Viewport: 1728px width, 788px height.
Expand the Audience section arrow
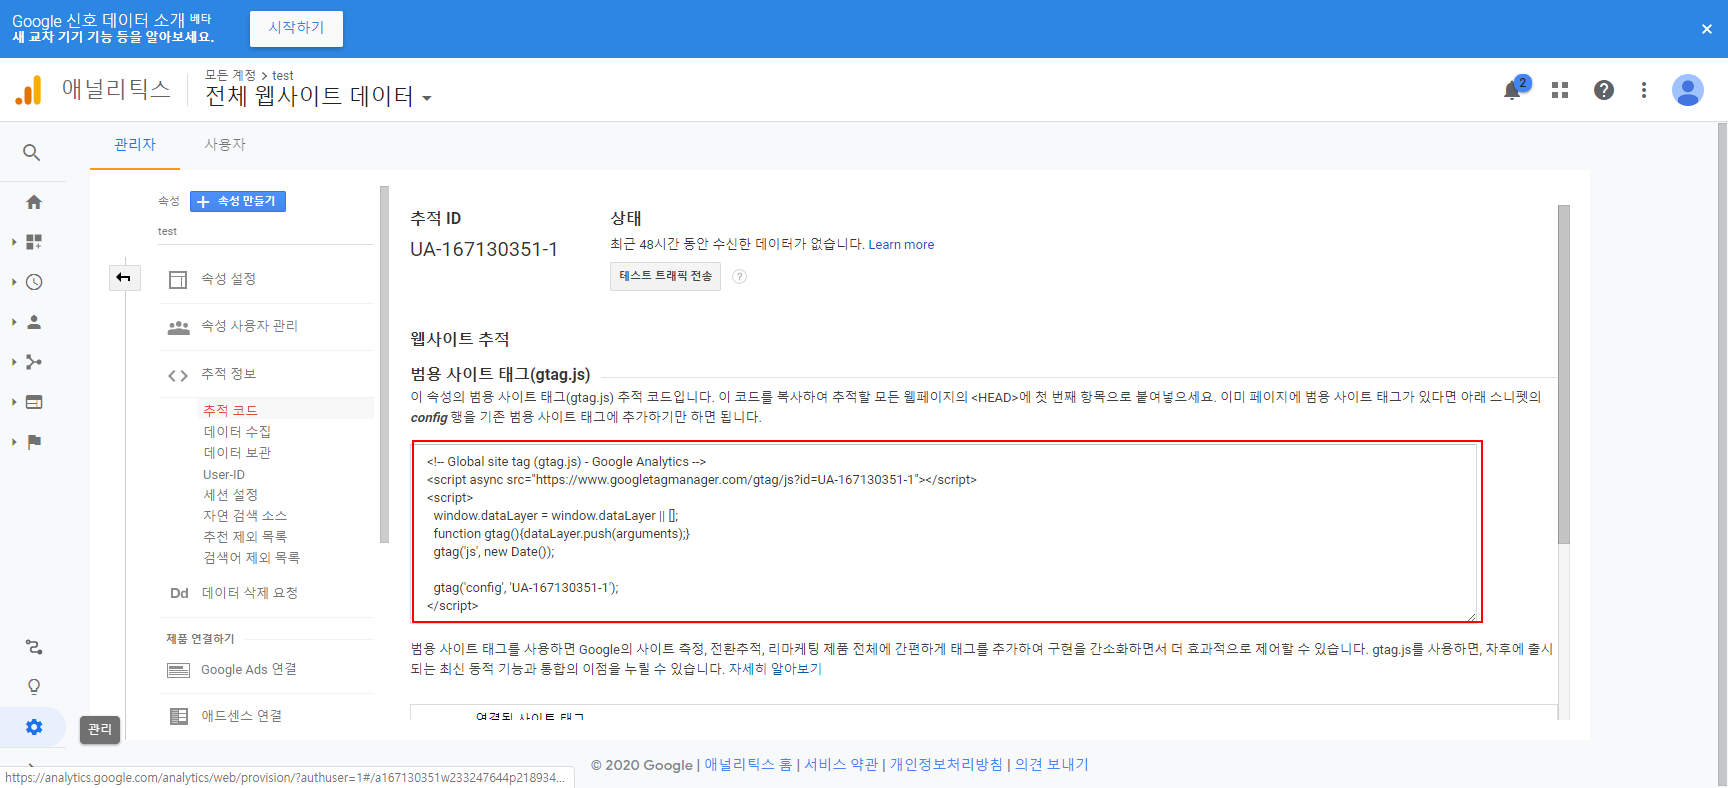point(14,322)
